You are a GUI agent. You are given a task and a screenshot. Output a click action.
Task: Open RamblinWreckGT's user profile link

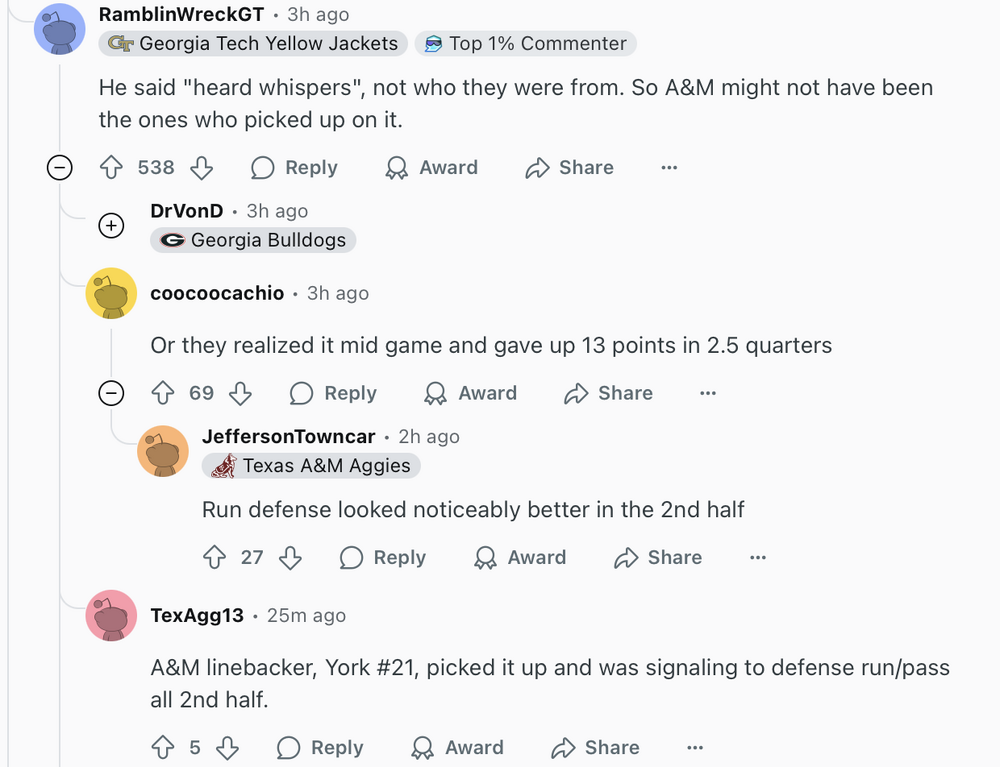tap(181, 14)
